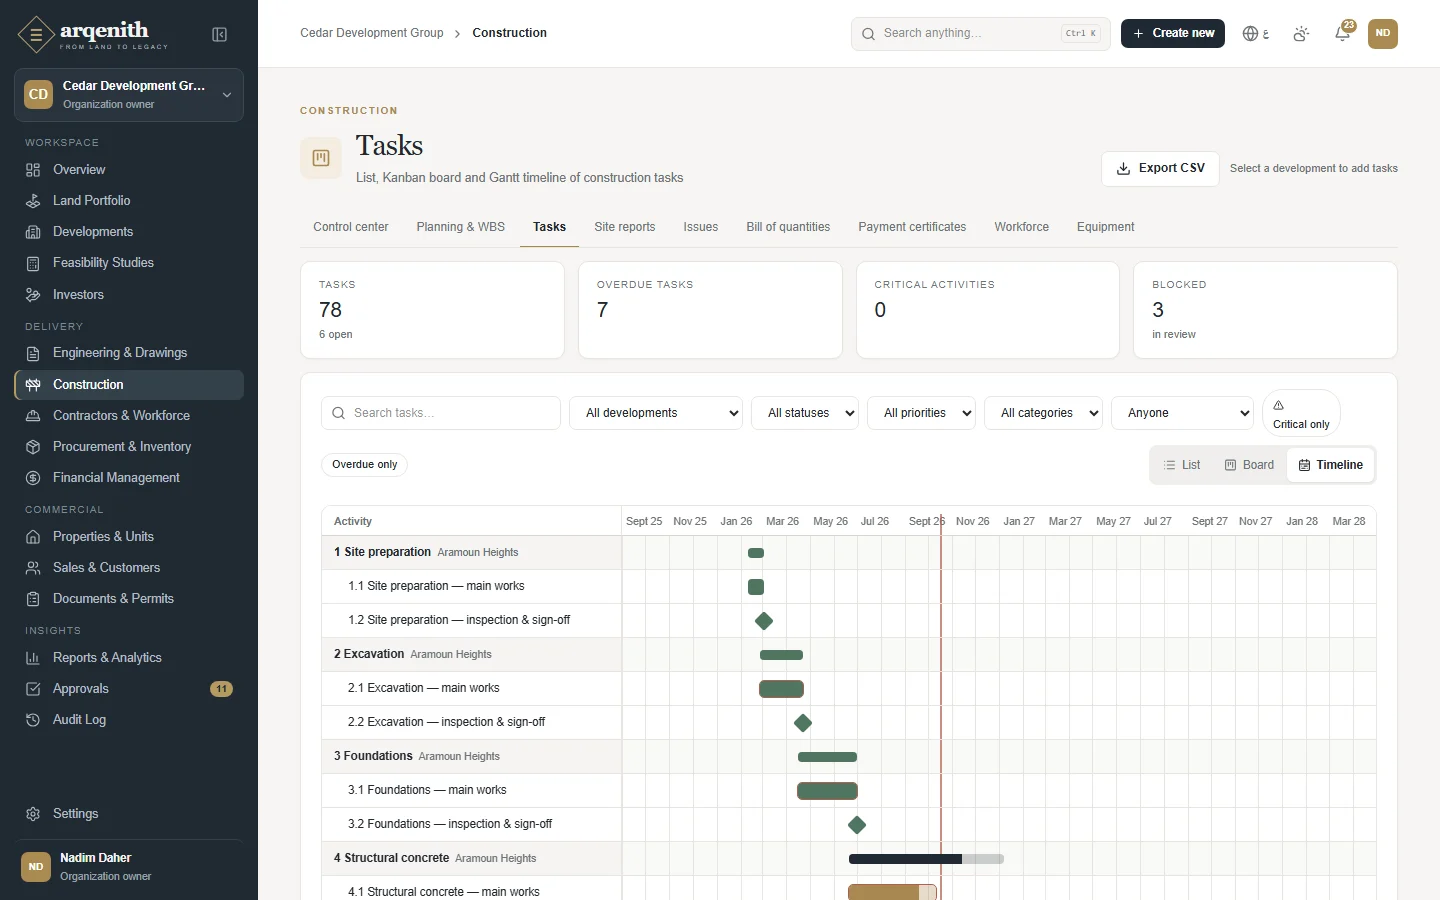
Task: Select the Timeline view
Action: 1330,465
